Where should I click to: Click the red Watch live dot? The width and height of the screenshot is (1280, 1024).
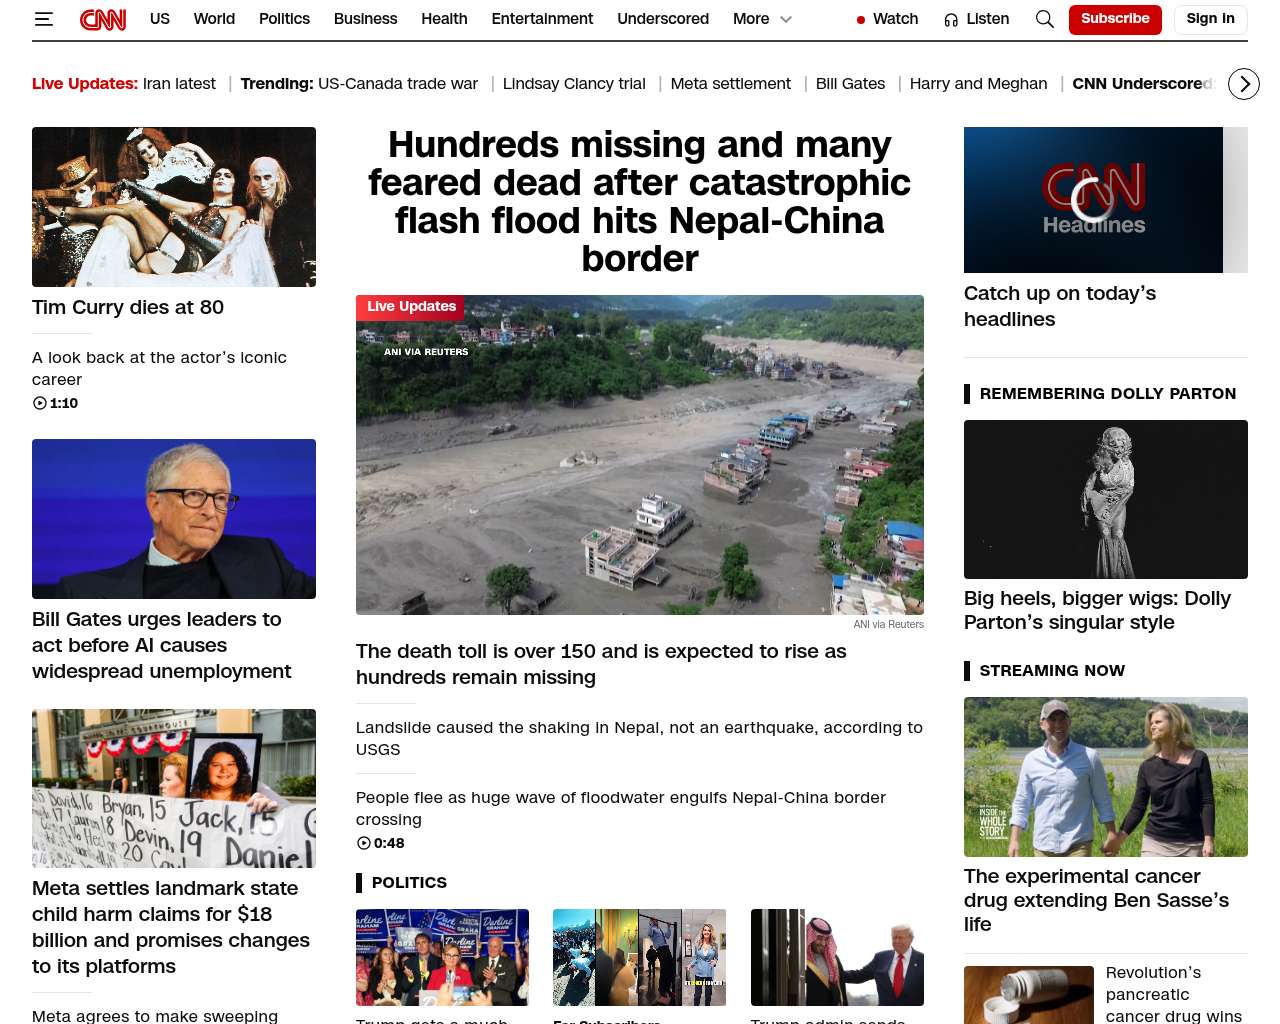(x=861, y=20)
